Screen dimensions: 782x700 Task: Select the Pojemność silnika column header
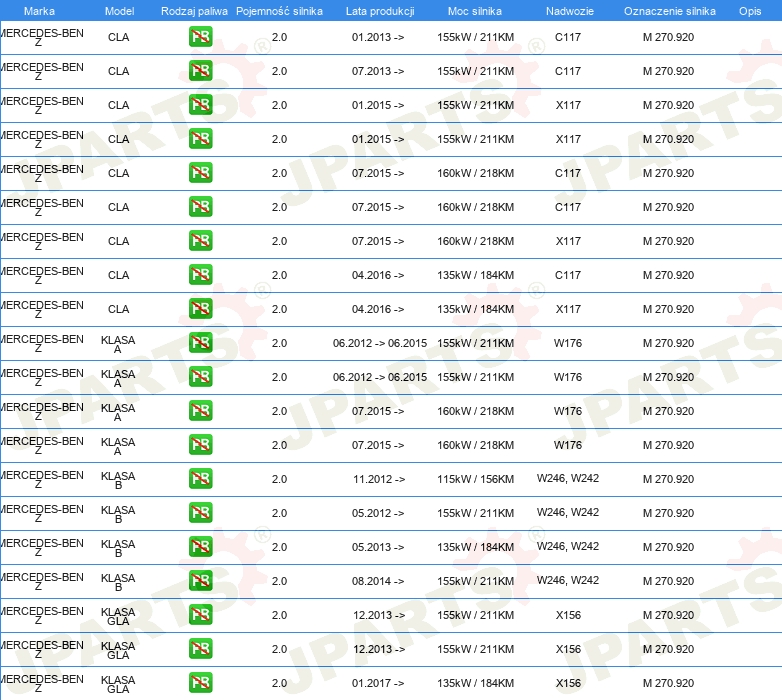pyautogui.click(x=279, y=10)
